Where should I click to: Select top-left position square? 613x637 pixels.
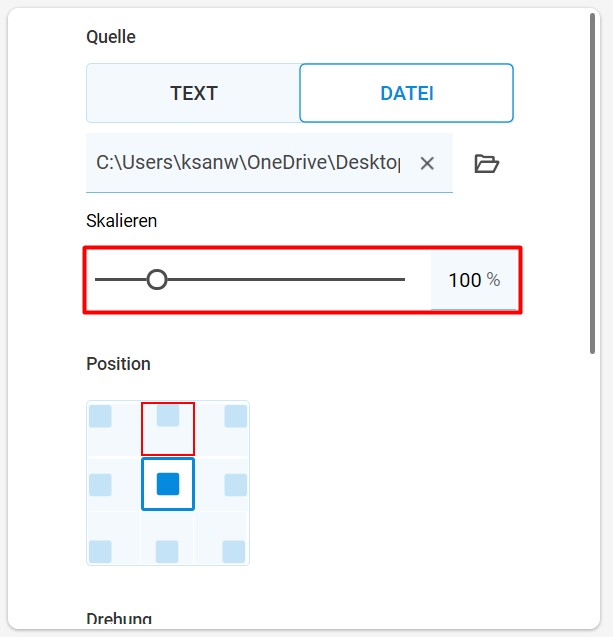coord(100,416)
